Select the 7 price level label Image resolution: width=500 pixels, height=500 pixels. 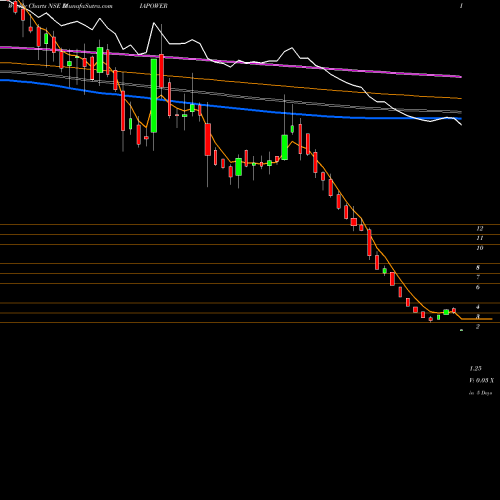coord(478,277)
